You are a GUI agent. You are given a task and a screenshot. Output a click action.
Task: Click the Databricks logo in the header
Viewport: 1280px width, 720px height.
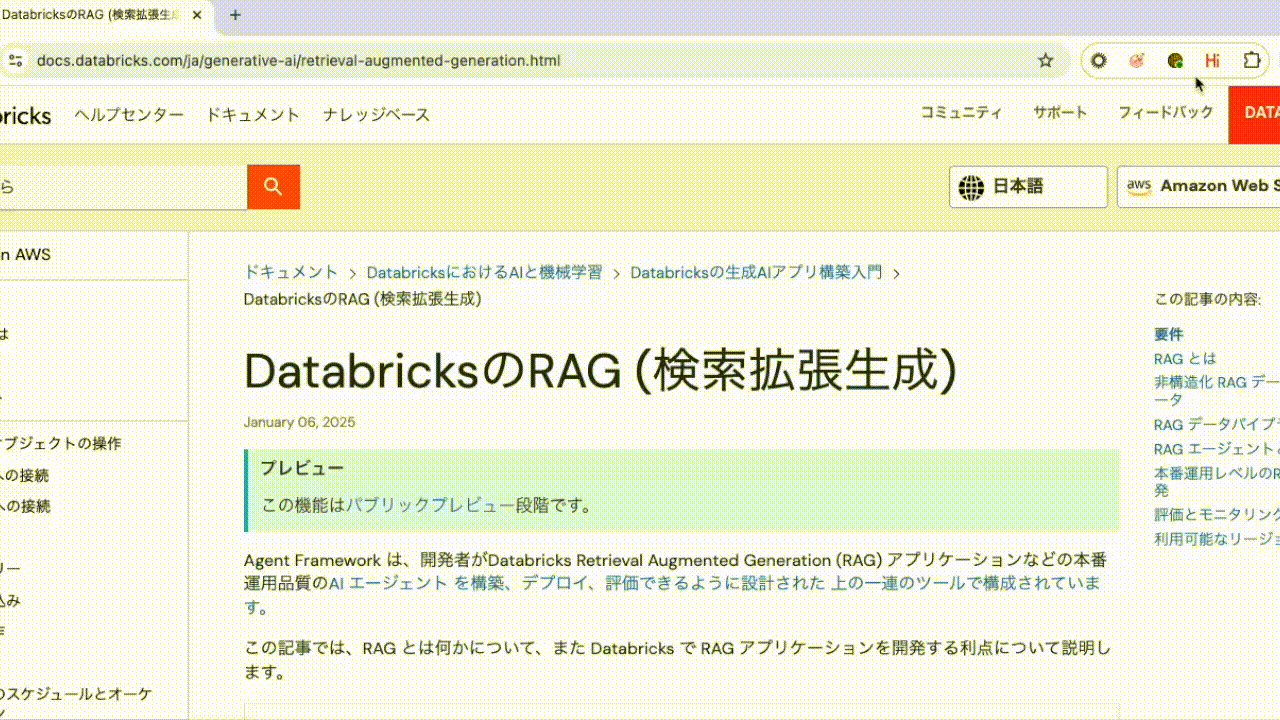pos(25,114)
